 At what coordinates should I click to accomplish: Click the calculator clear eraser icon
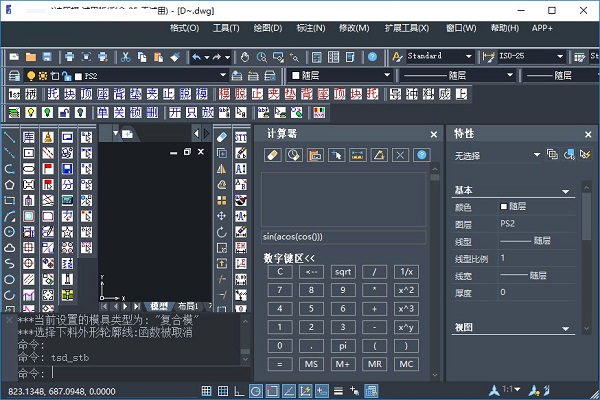click(x=272, y=155)
